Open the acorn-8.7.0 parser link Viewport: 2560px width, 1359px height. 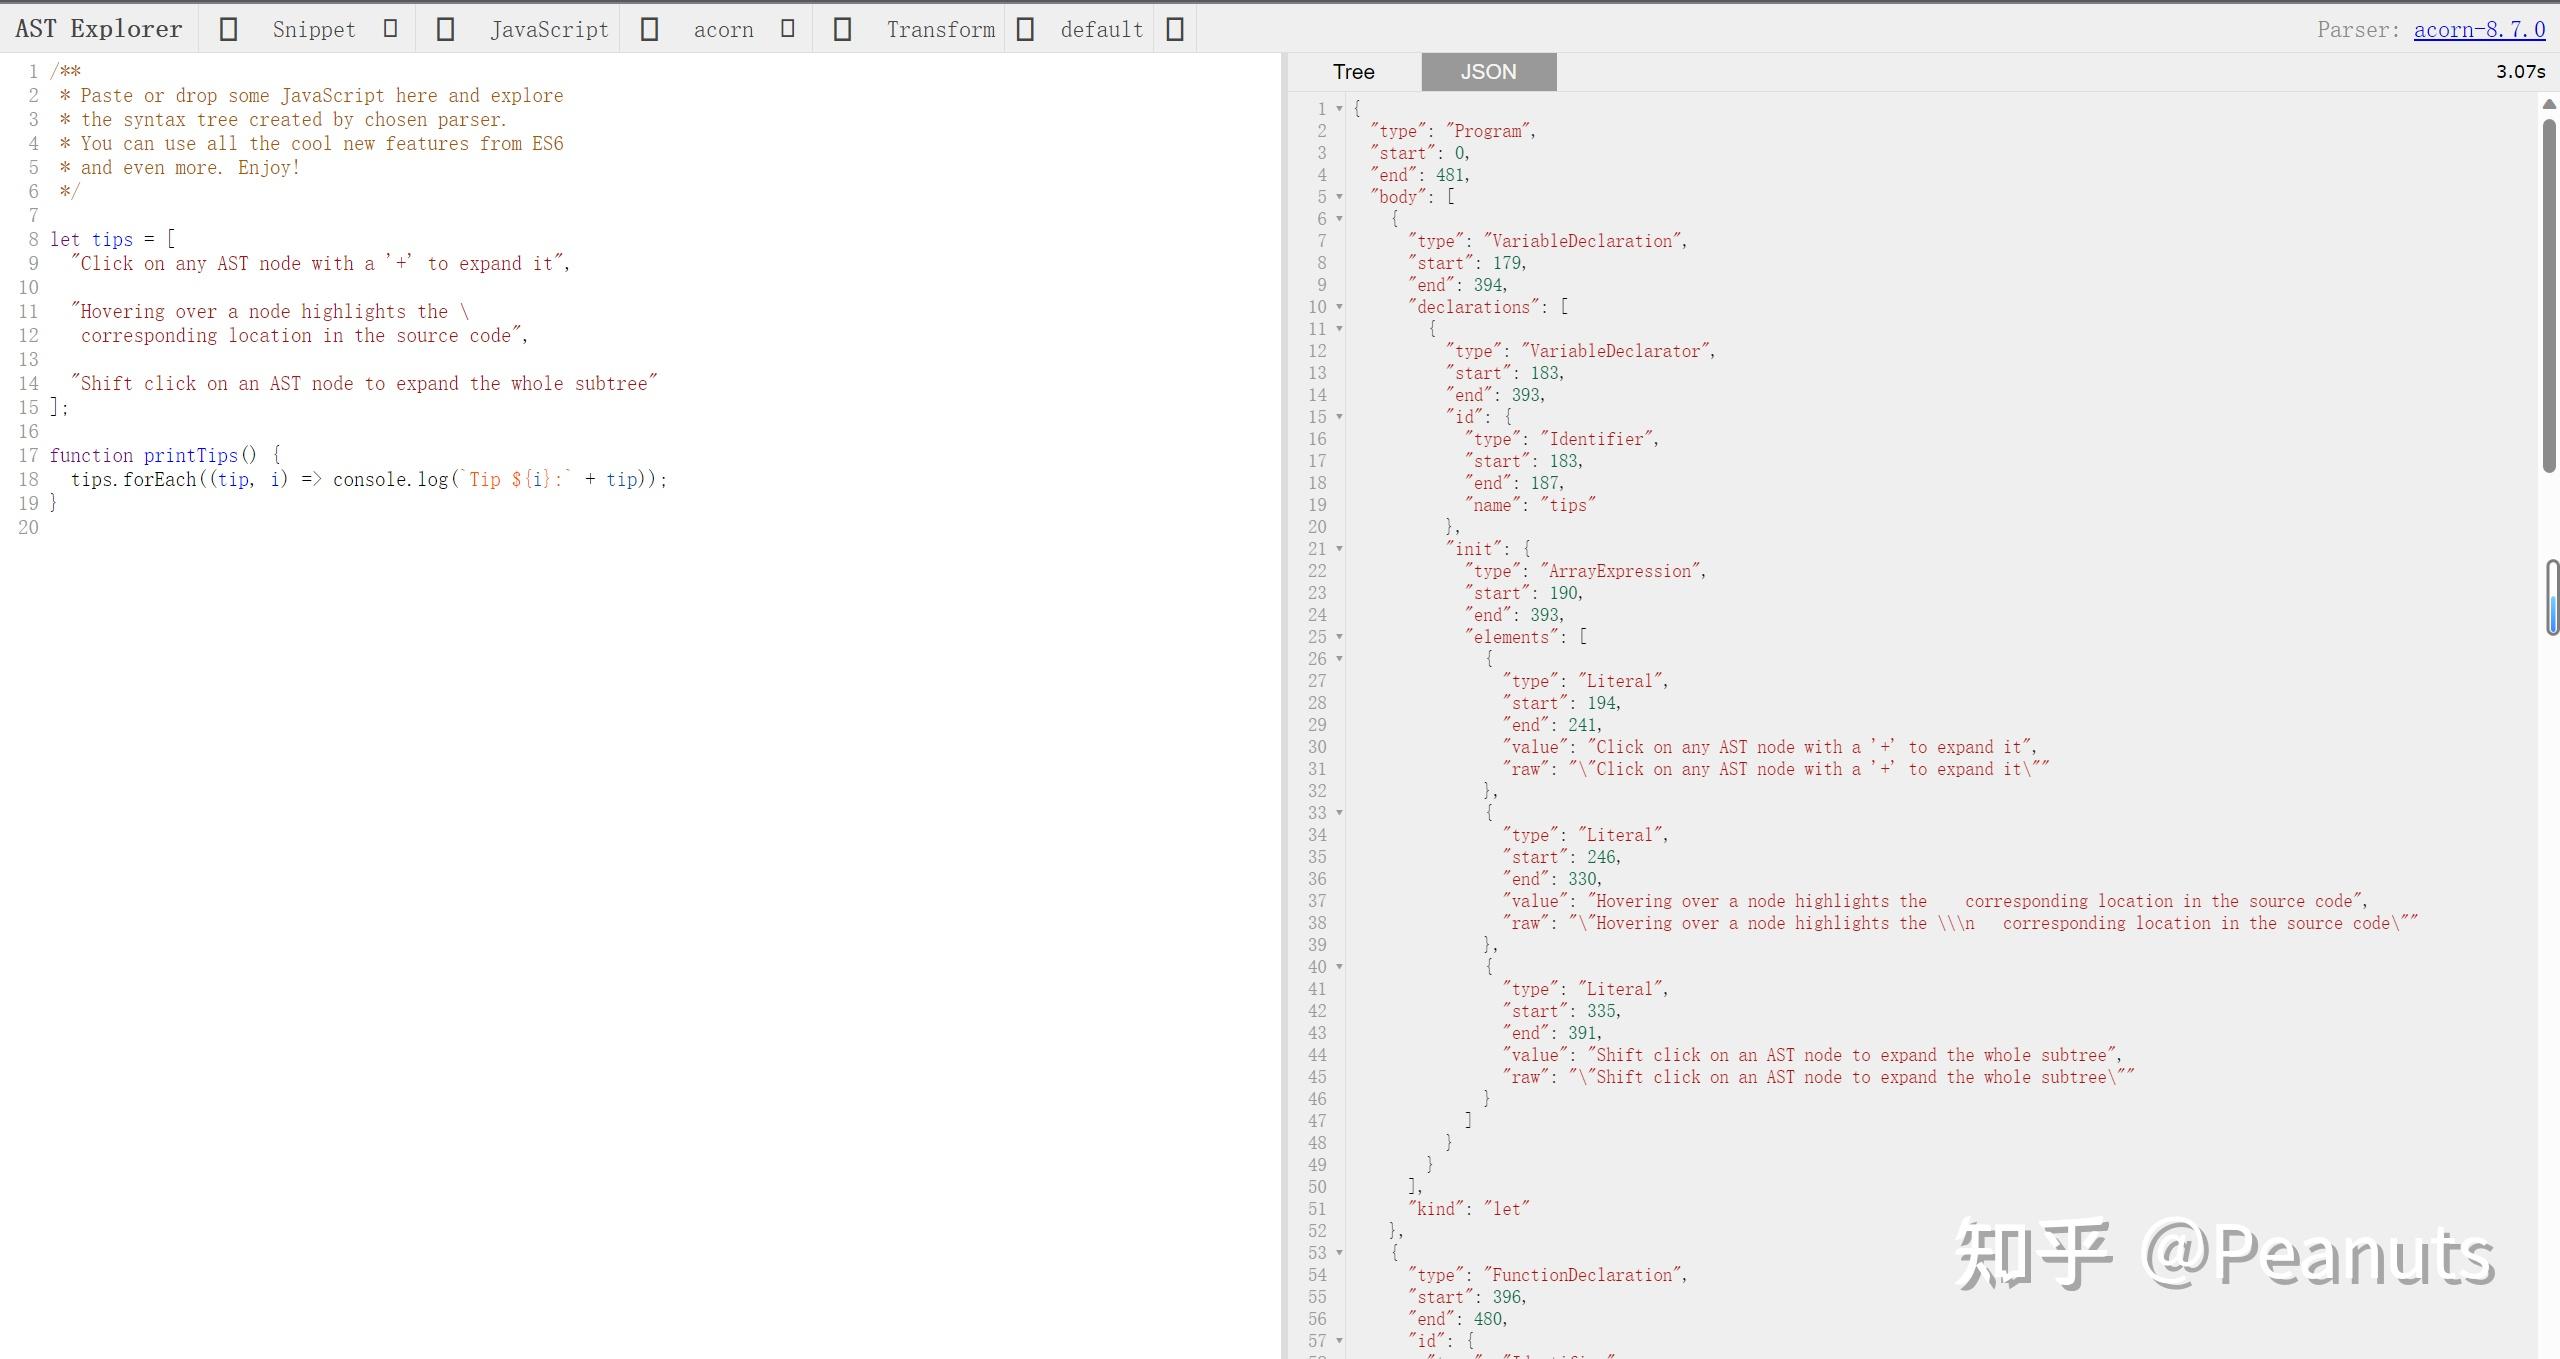(x=2479, y=30)
